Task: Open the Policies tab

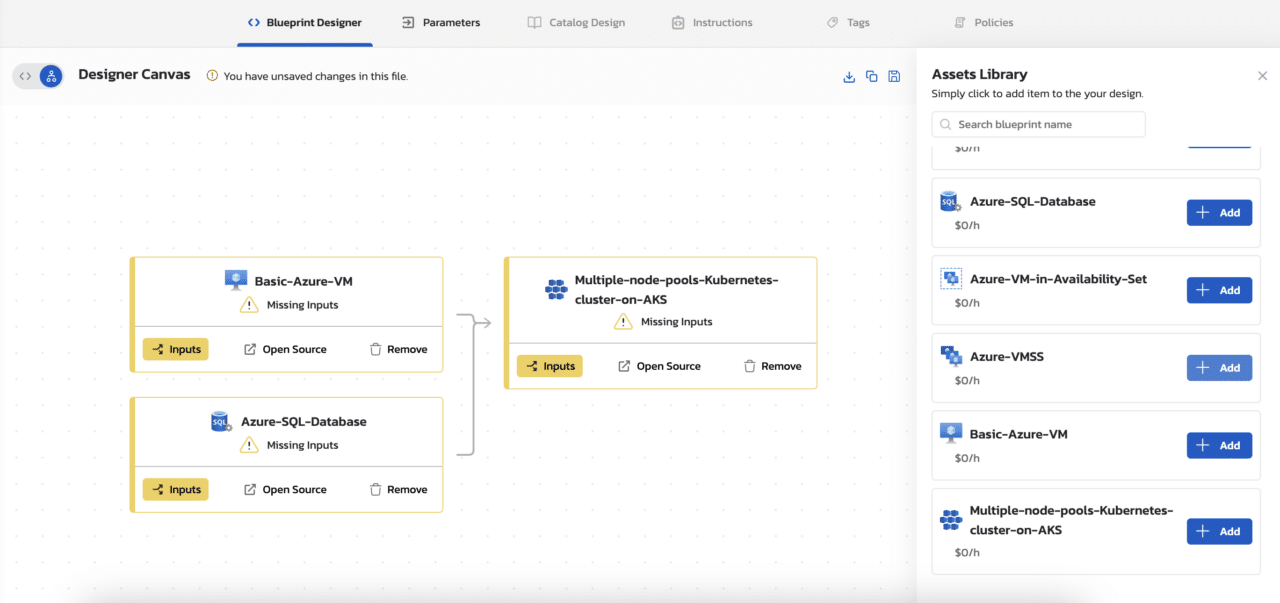Action: coord(983,22)
